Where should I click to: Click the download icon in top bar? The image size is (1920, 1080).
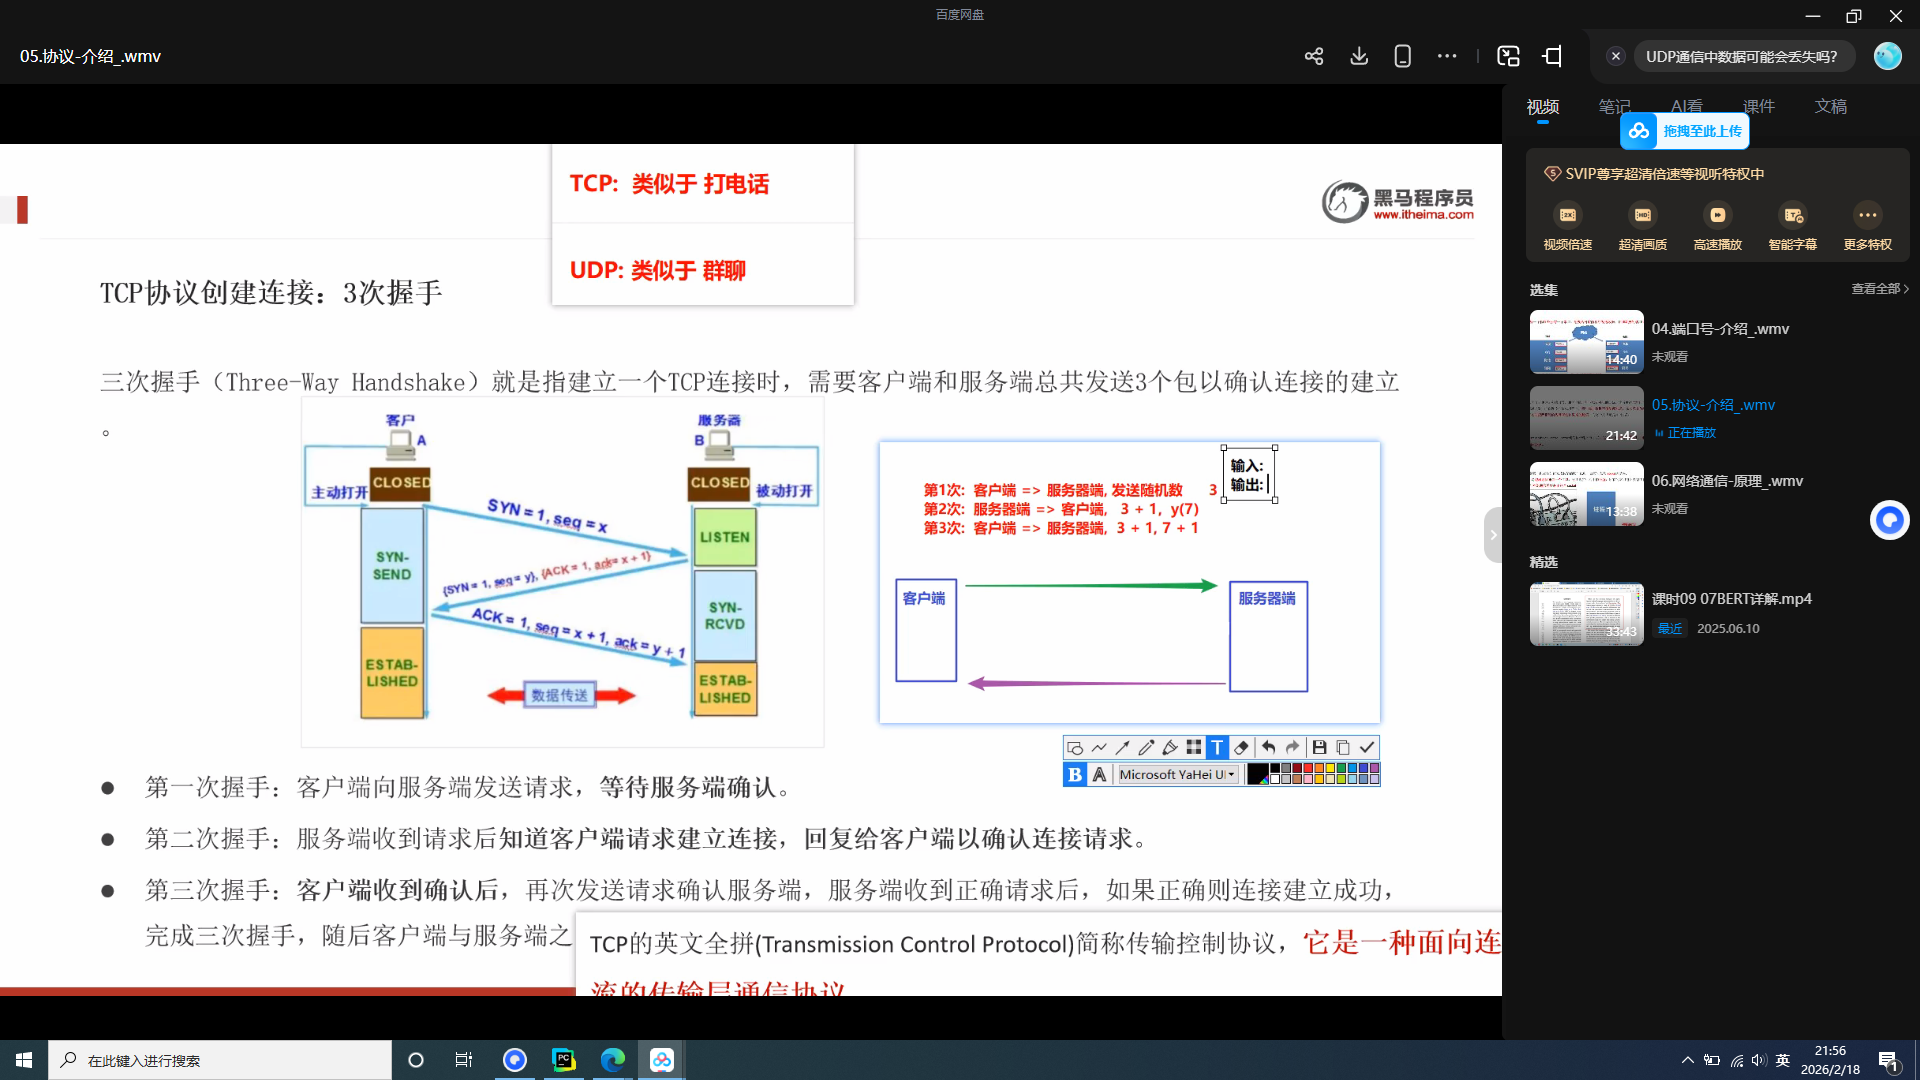[x=1358, y=57]
